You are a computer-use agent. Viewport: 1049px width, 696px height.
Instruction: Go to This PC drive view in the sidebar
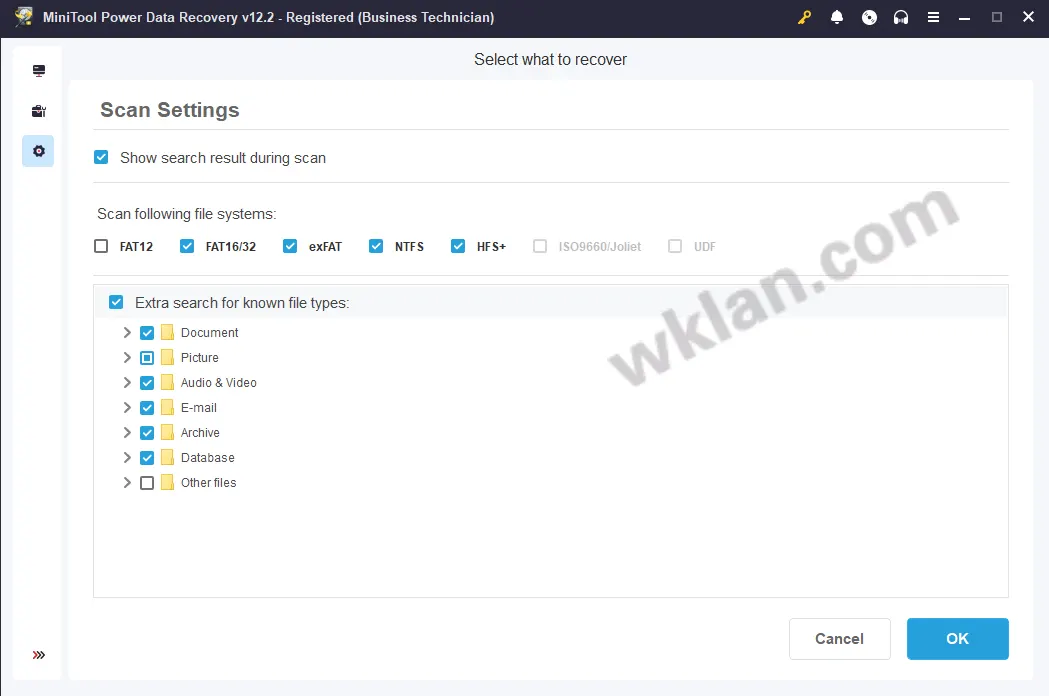39,70
